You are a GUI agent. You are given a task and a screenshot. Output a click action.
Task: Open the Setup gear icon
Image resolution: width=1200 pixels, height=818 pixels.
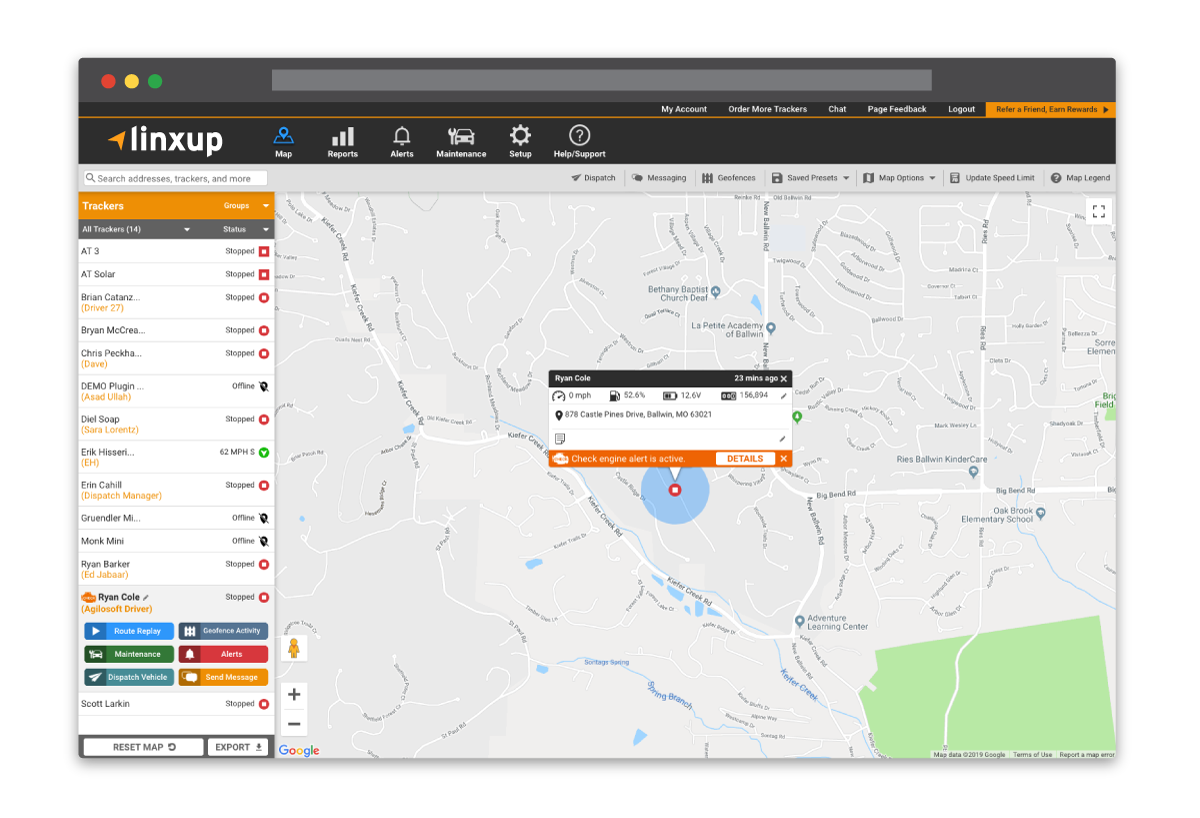(519, 135)
